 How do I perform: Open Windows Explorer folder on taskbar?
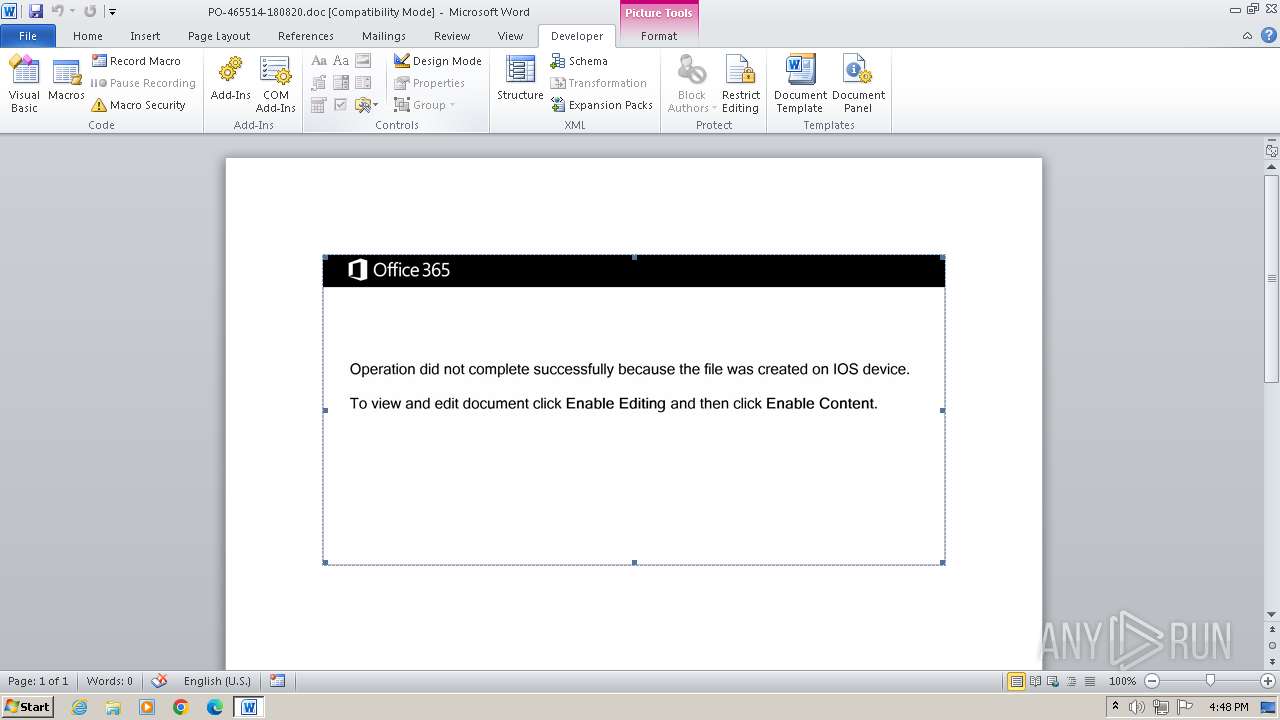click(x=113, y=707)
